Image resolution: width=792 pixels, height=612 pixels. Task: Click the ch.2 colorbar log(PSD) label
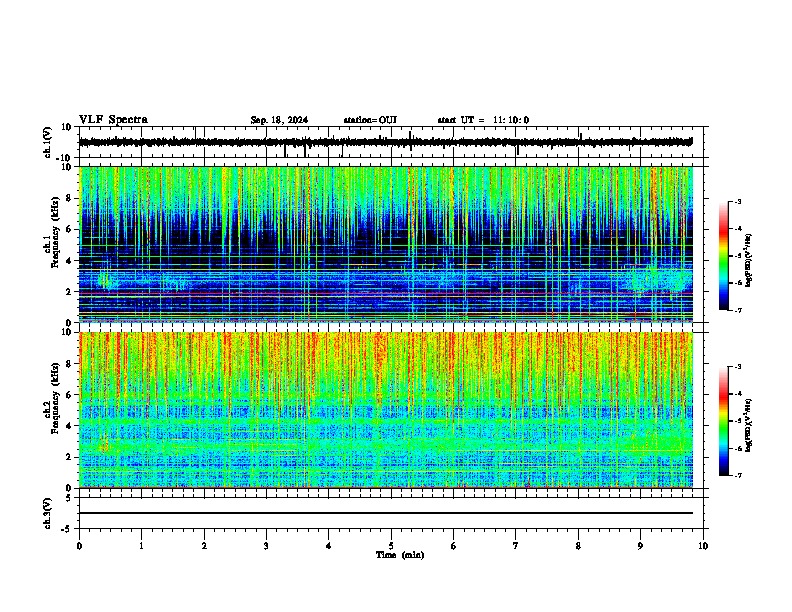[749, 425]
